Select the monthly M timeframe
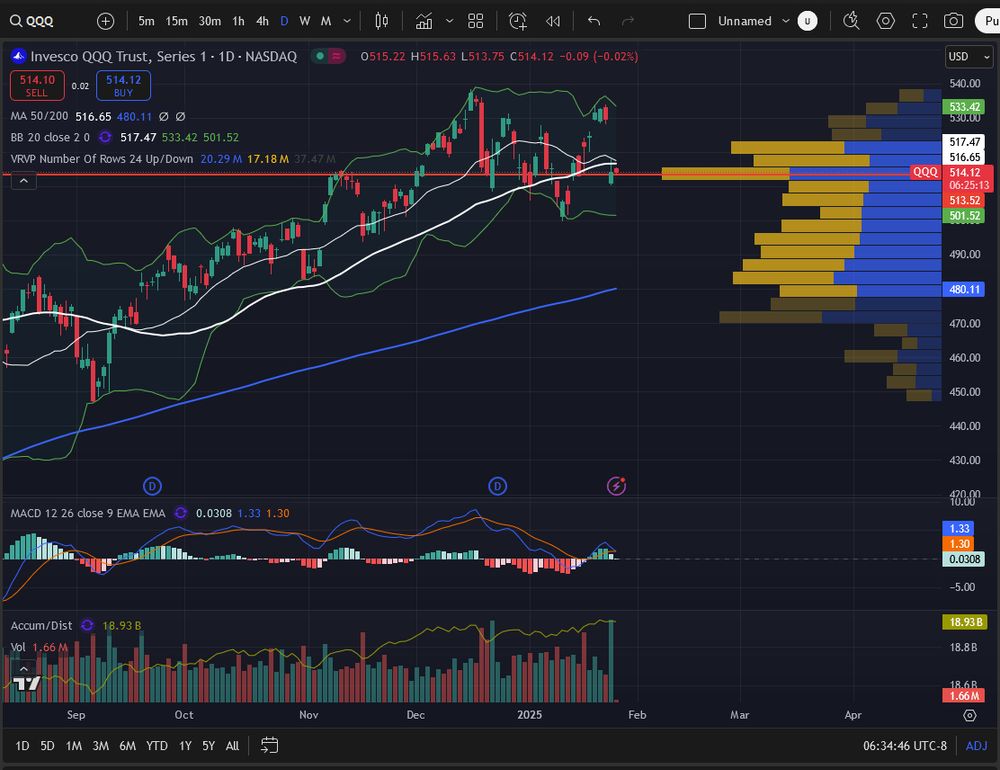The image size is (1000, 770). [x=326, y=21]
